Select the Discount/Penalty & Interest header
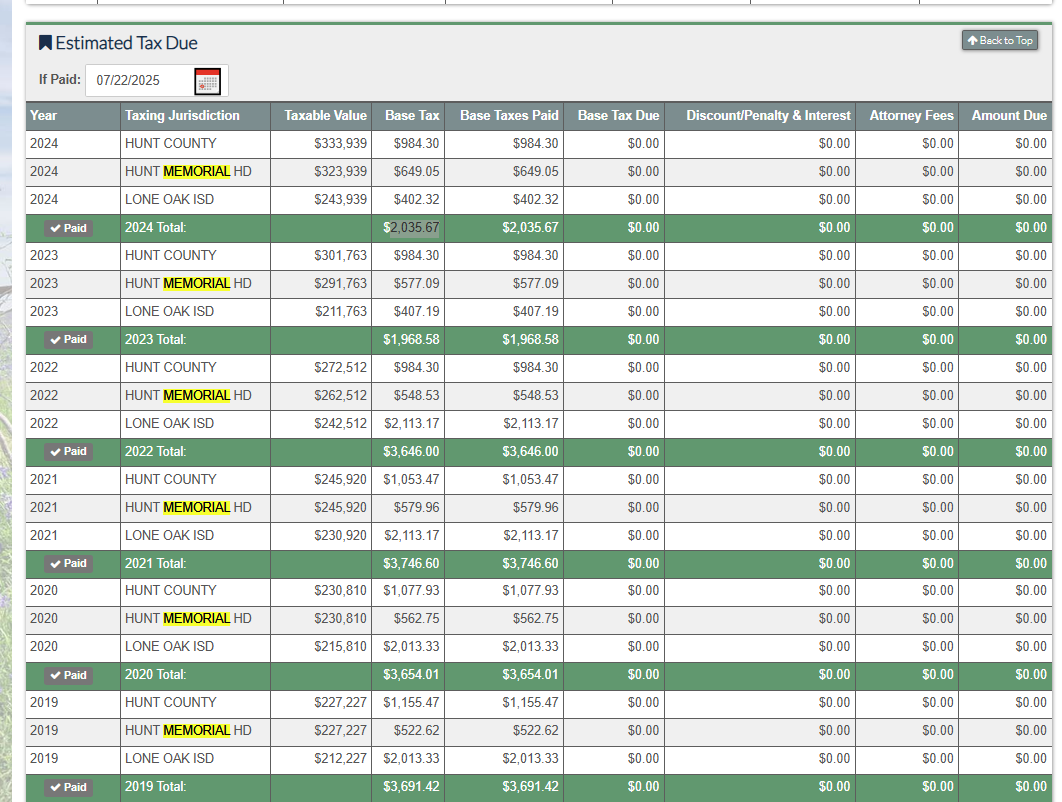This screenshot has height=802, width=1062. point(768,116)
